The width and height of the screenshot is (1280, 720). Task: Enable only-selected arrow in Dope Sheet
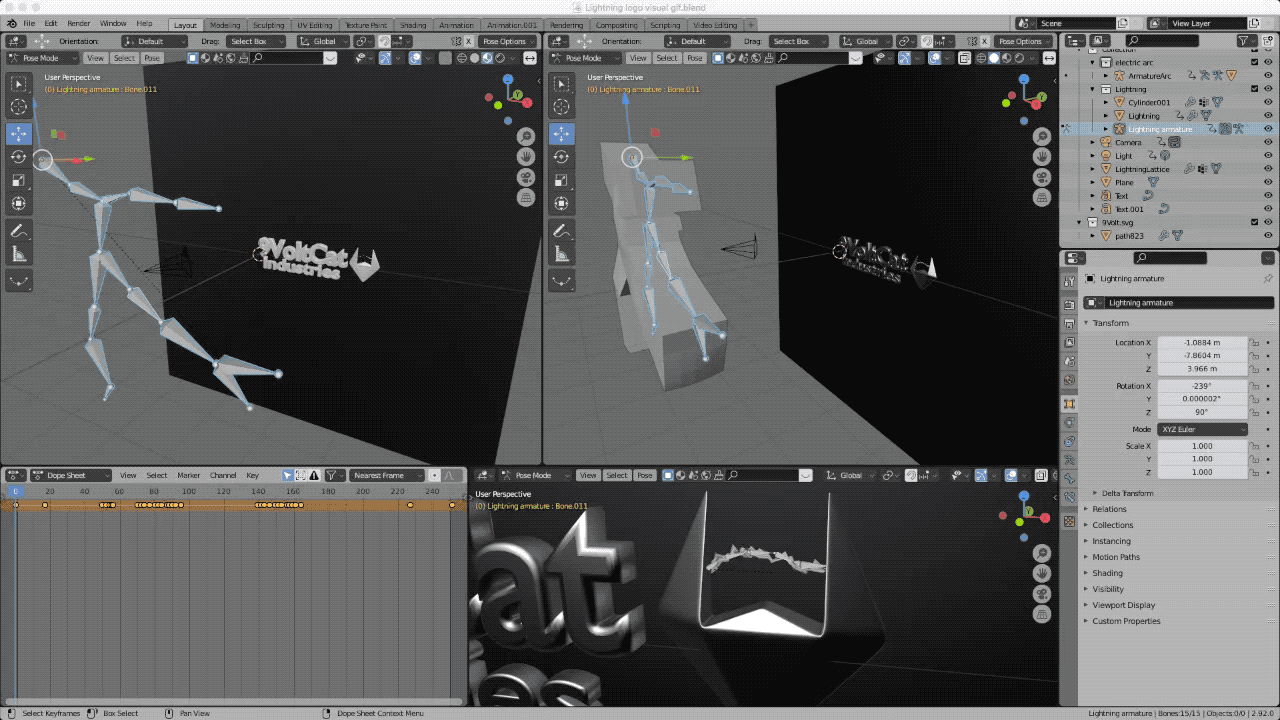pyautogui.click(x=287, y=475)
